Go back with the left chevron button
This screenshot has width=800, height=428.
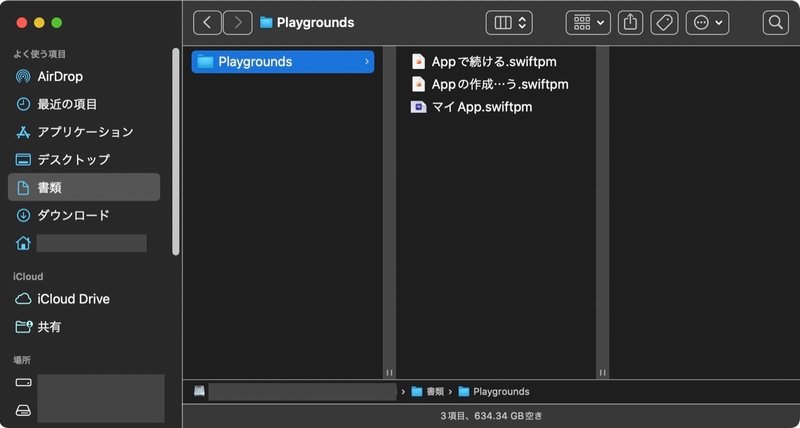(207, 22)
